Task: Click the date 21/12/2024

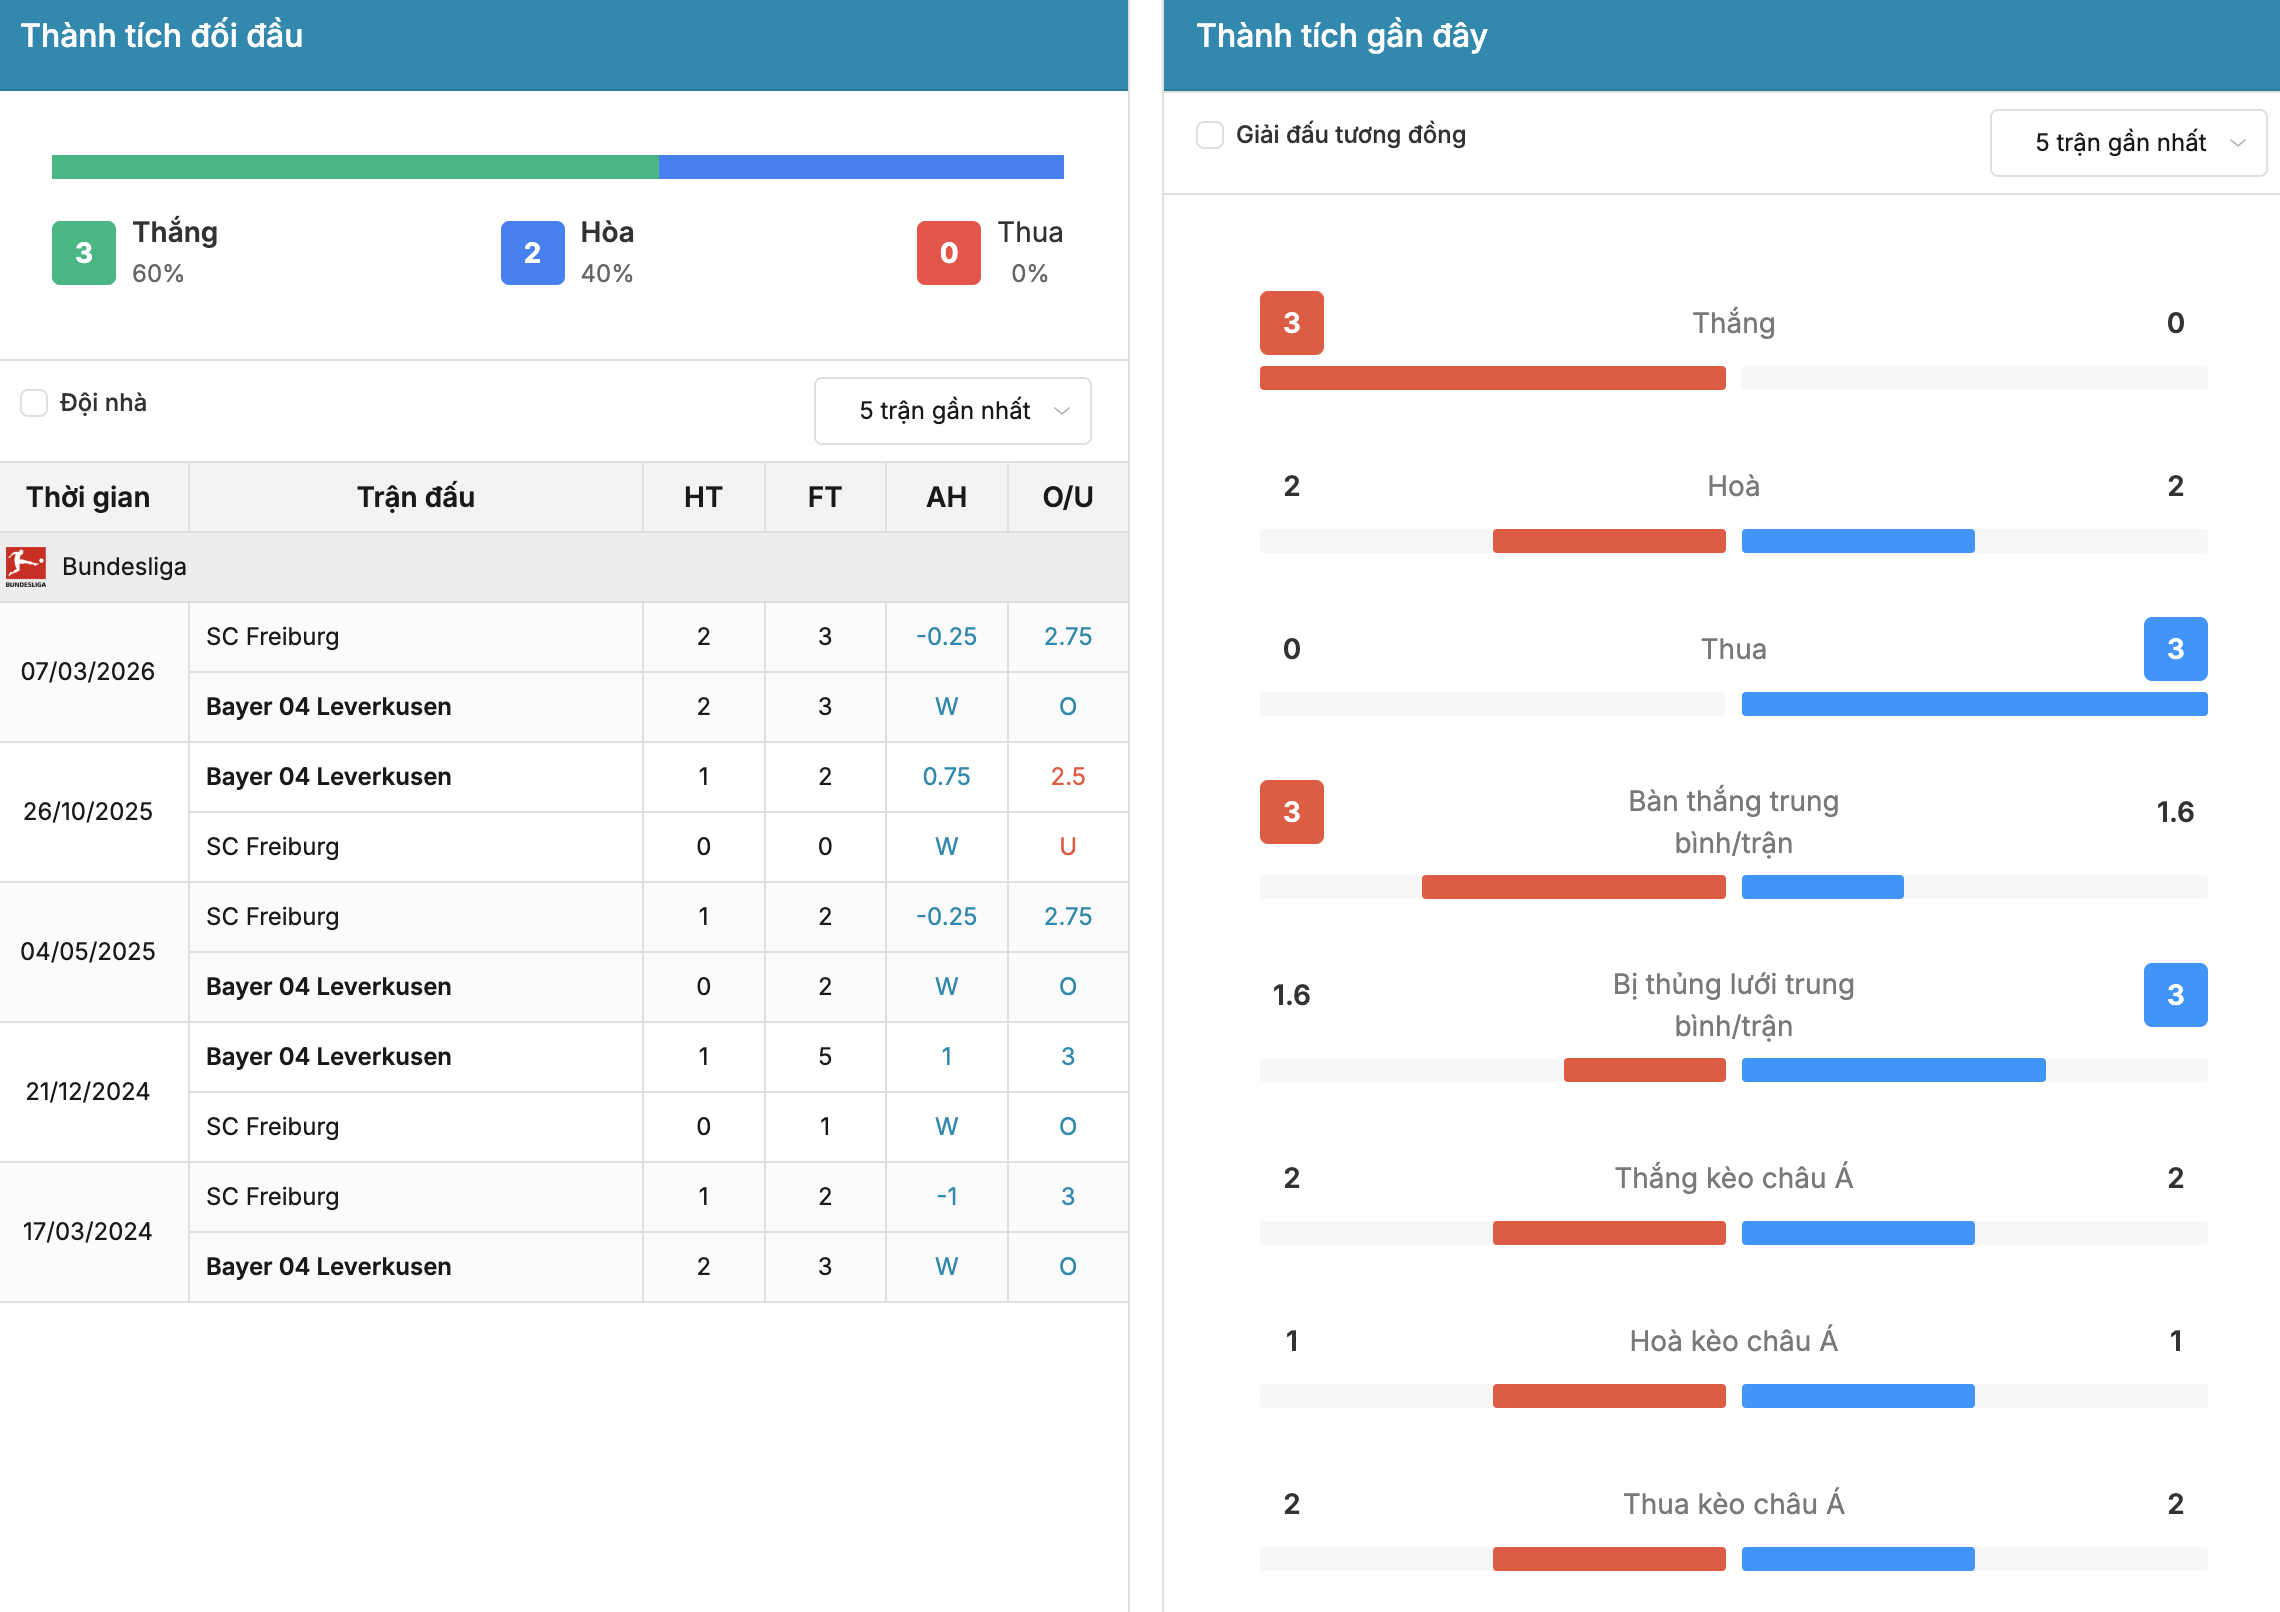Action: point(88,1091)
